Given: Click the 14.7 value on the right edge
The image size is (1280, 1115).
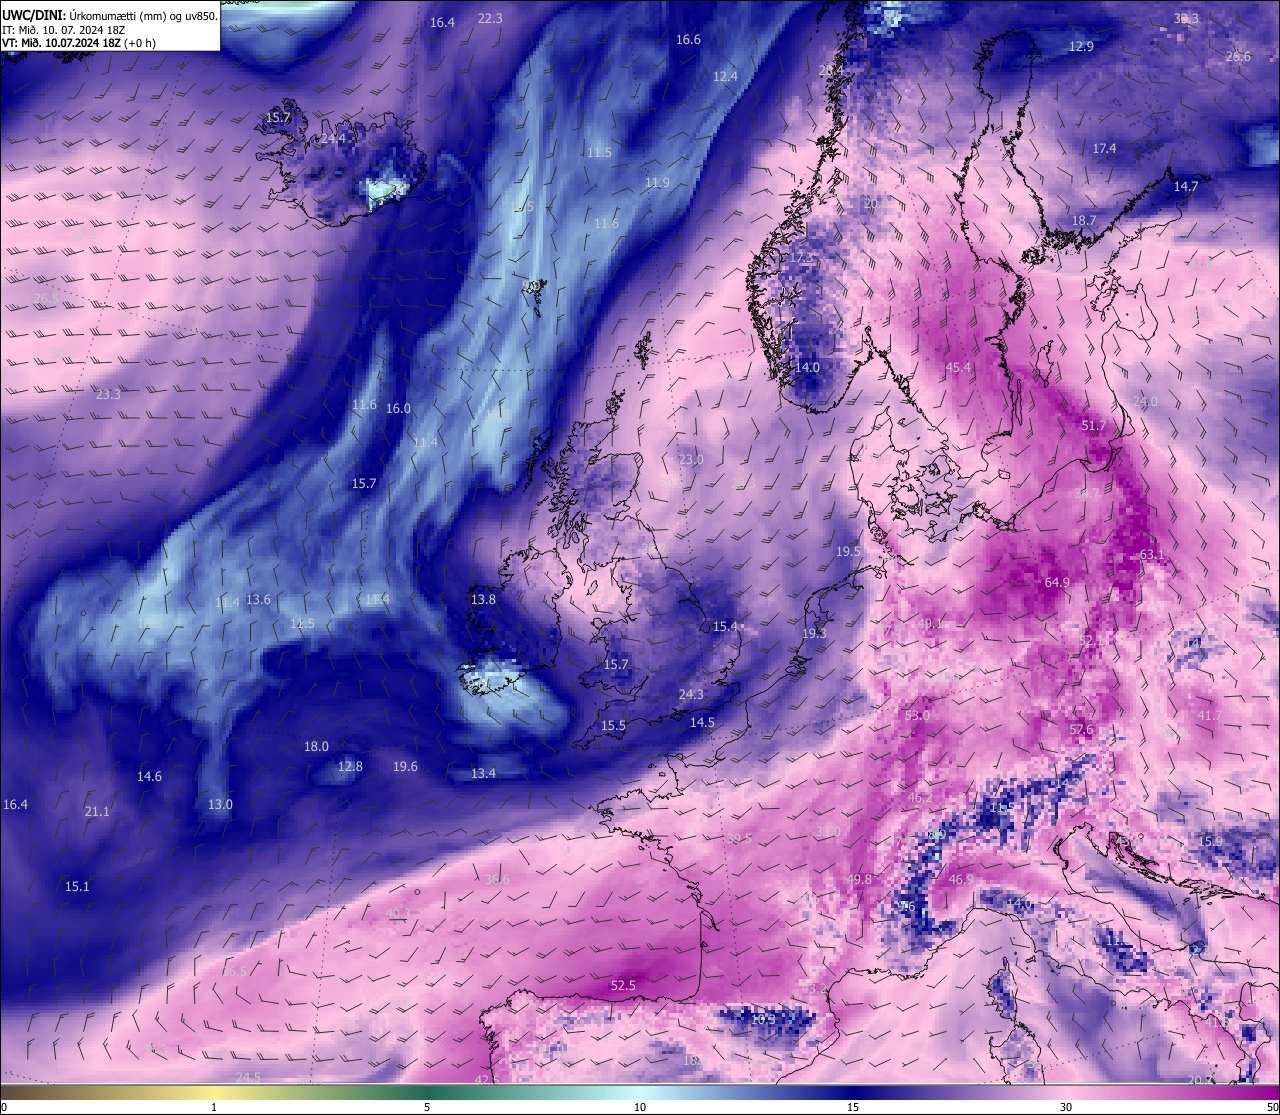Looking at the screenshot, I should (1185, 187).
